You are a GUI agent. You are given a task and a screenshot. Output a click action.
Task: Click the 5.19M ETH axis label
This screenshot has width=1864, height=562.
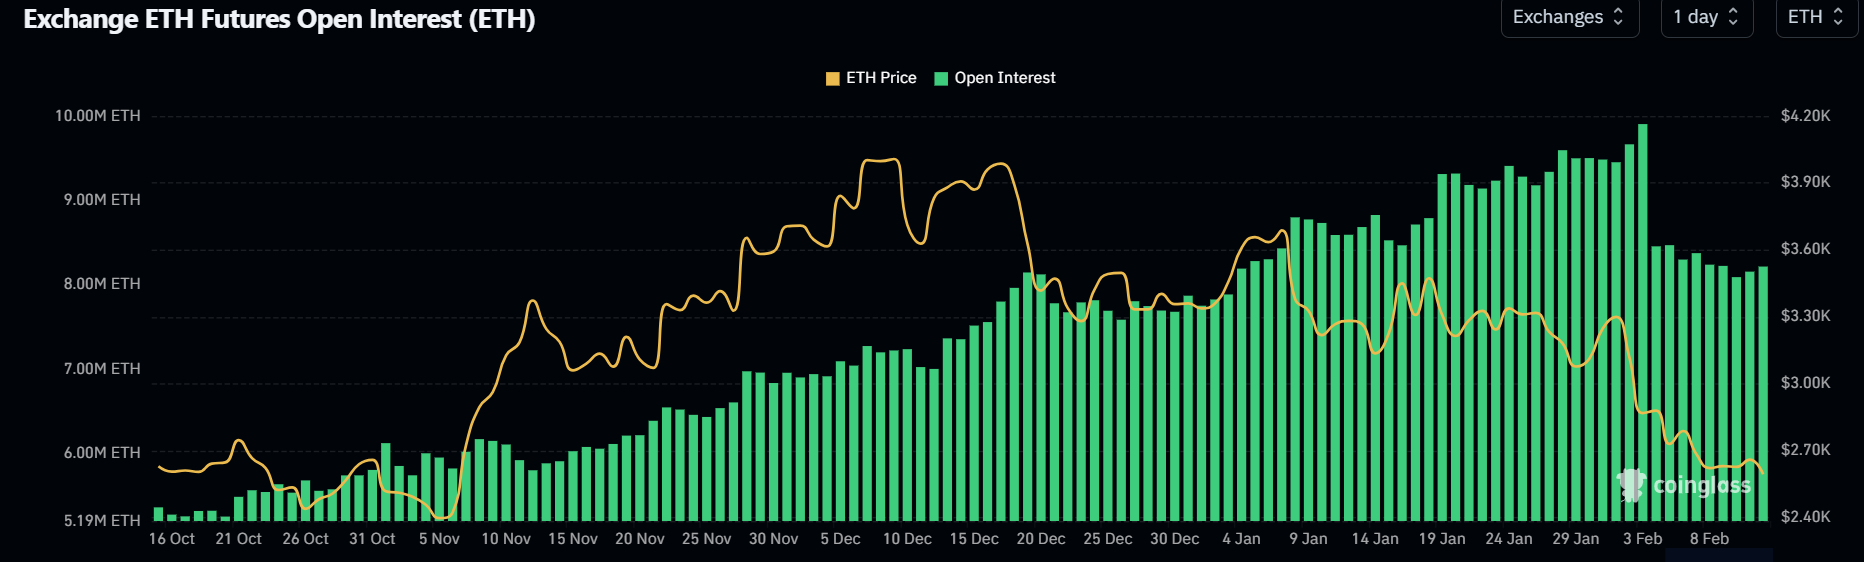(x=102, y=521)
